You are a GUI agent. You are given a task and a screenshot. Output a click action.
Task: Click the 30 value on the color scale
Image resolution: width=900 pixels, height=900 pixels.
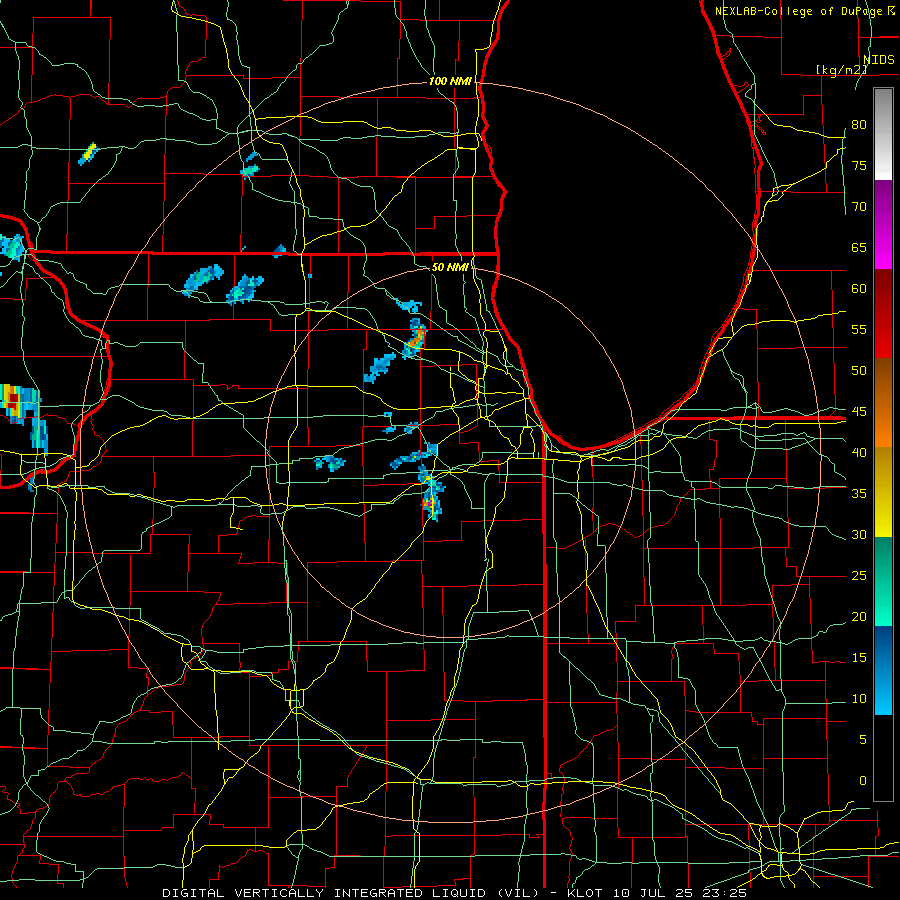tap(859, 534)
